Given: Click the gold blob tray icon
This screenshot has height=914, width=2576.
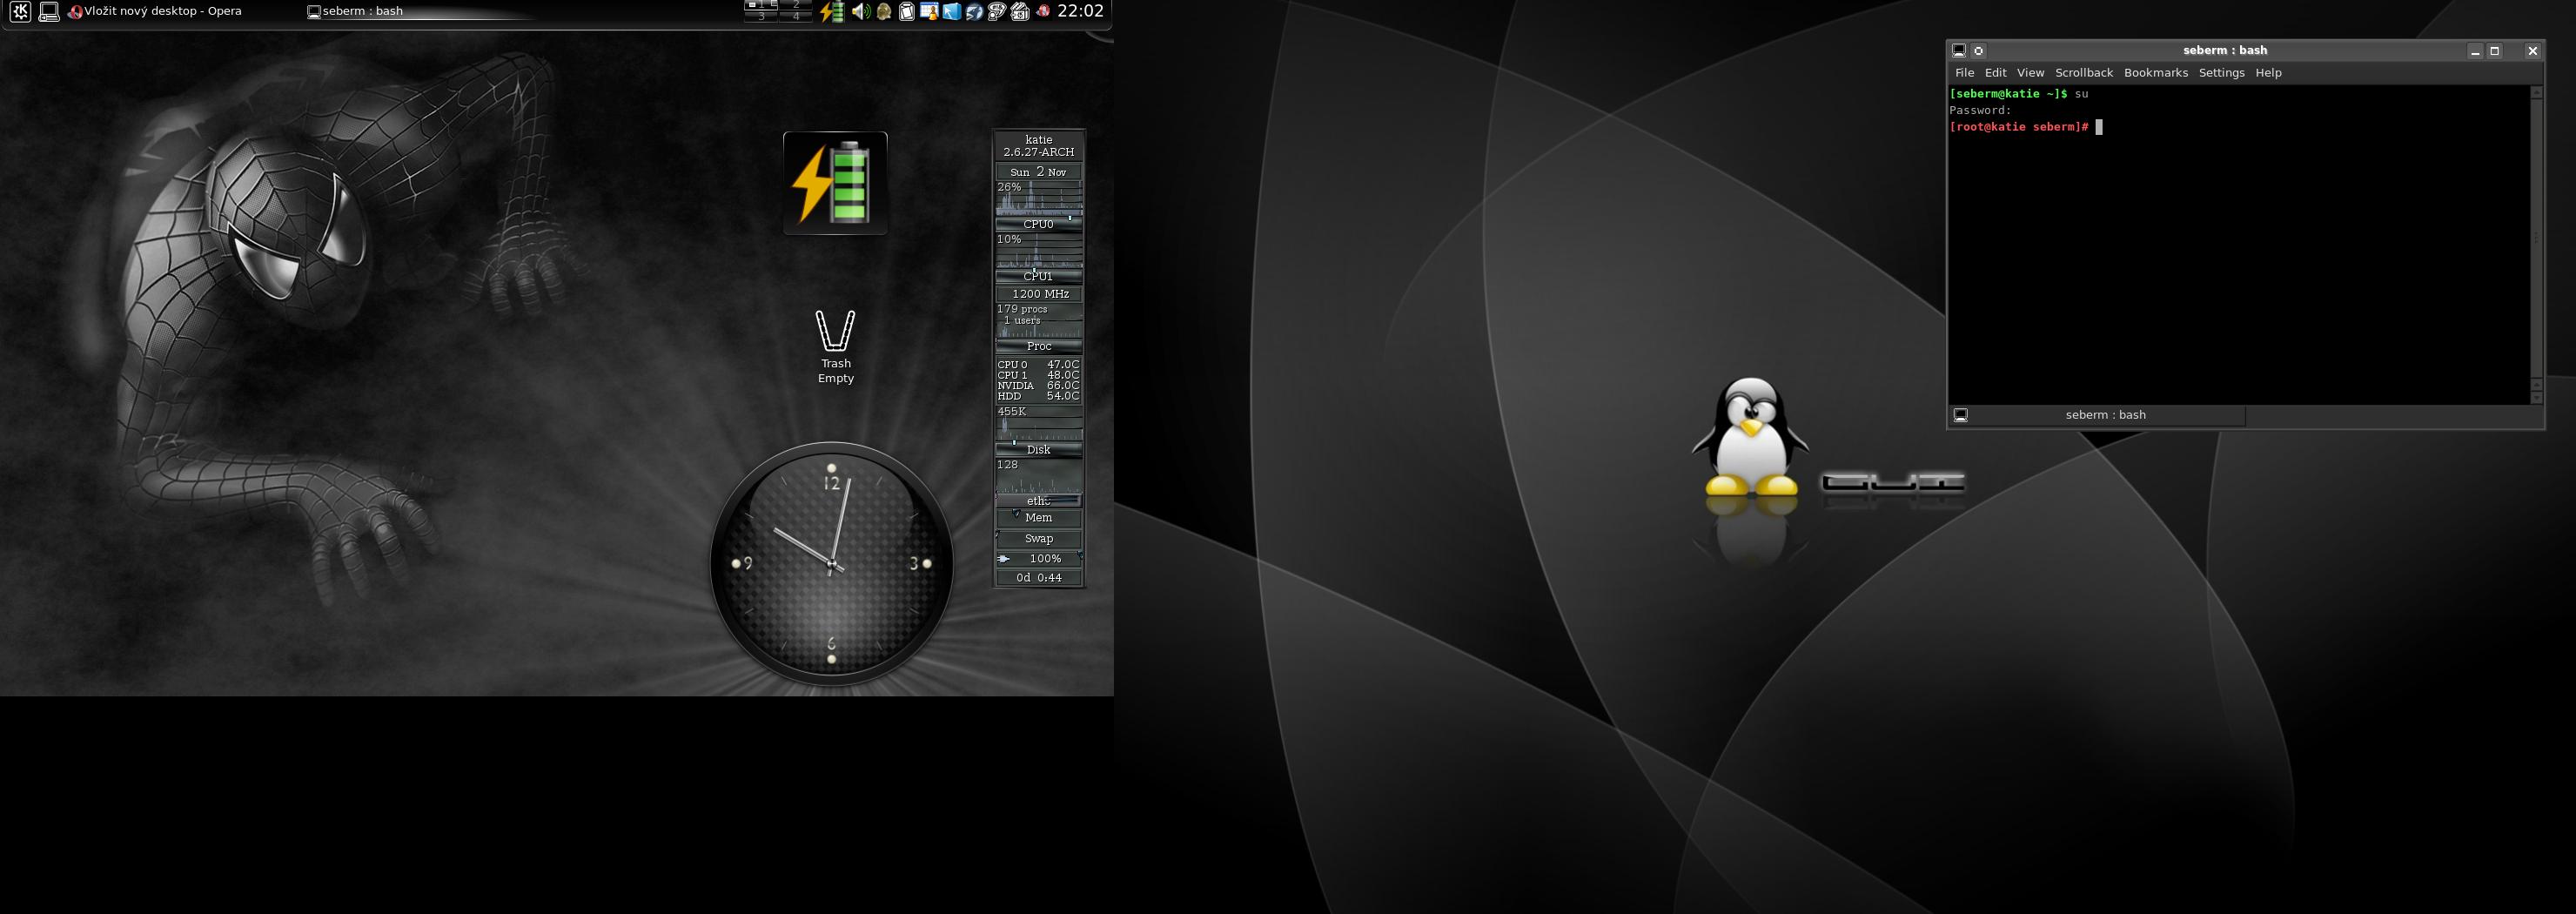Looking at the screenshot, I should [884, 12].
